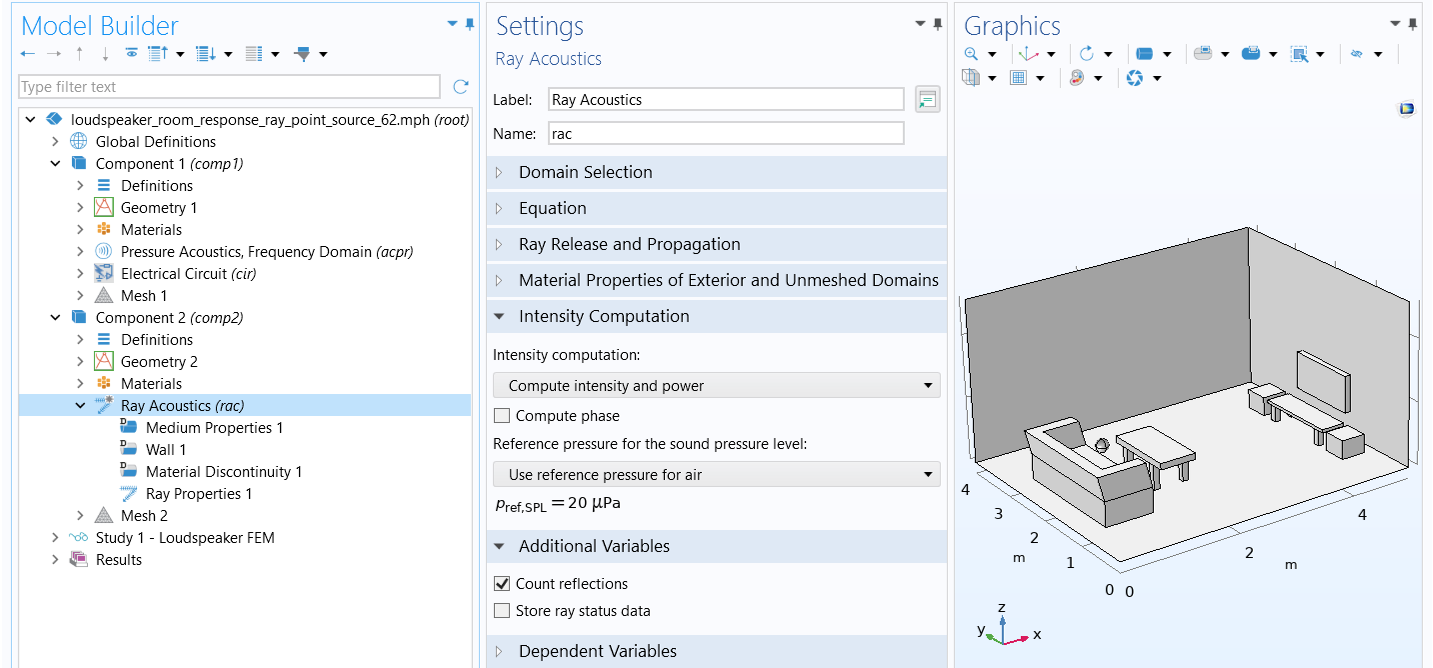Click the axis orientation view icon
The image size is (1433, 668).
(1028, 54)
